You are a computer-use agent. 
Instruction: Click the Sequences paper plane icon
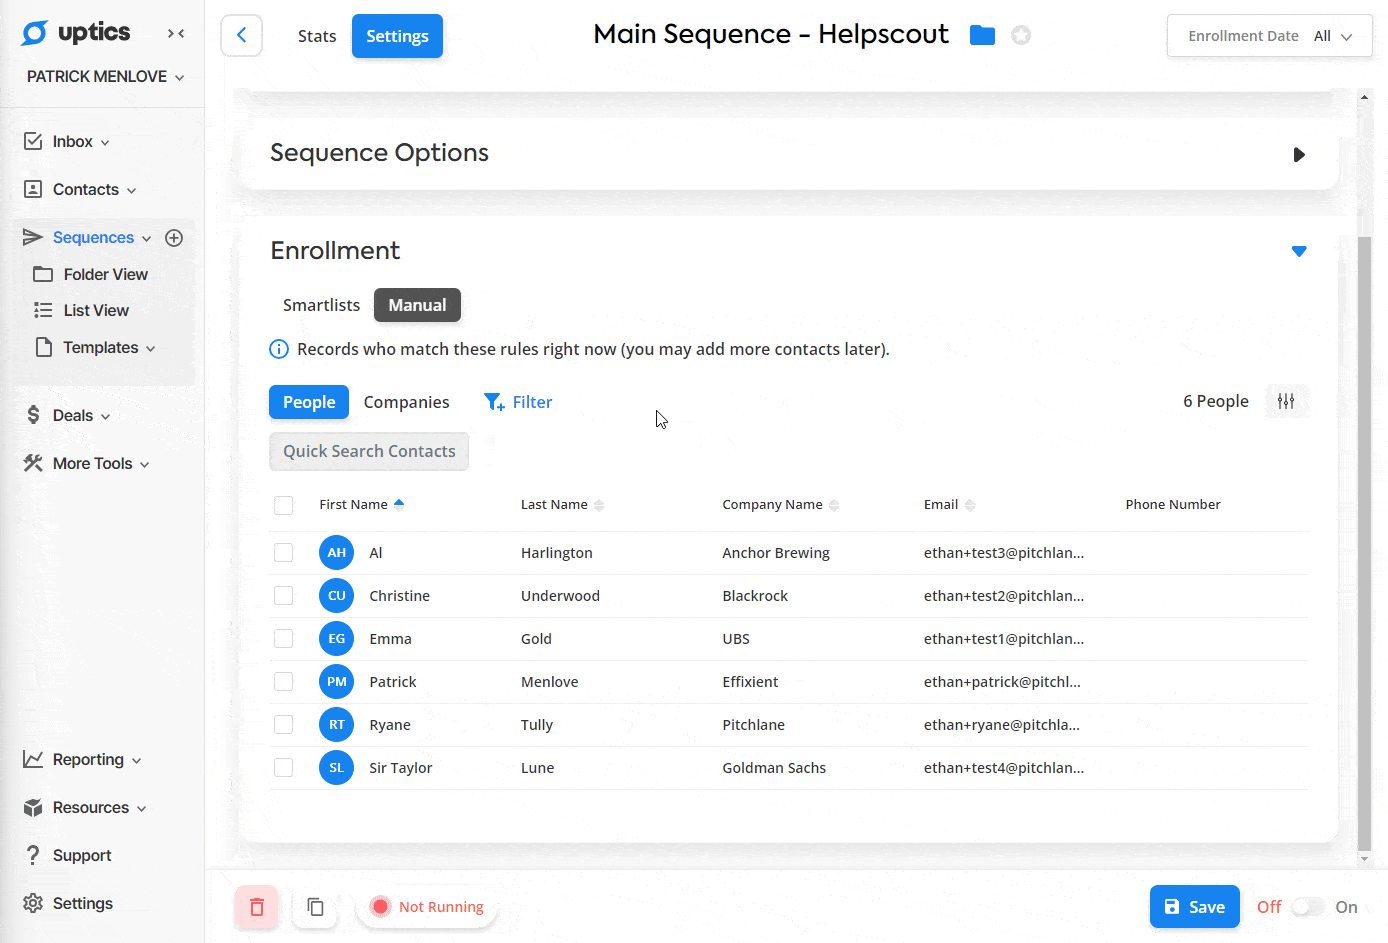click(x=33, y=237)
